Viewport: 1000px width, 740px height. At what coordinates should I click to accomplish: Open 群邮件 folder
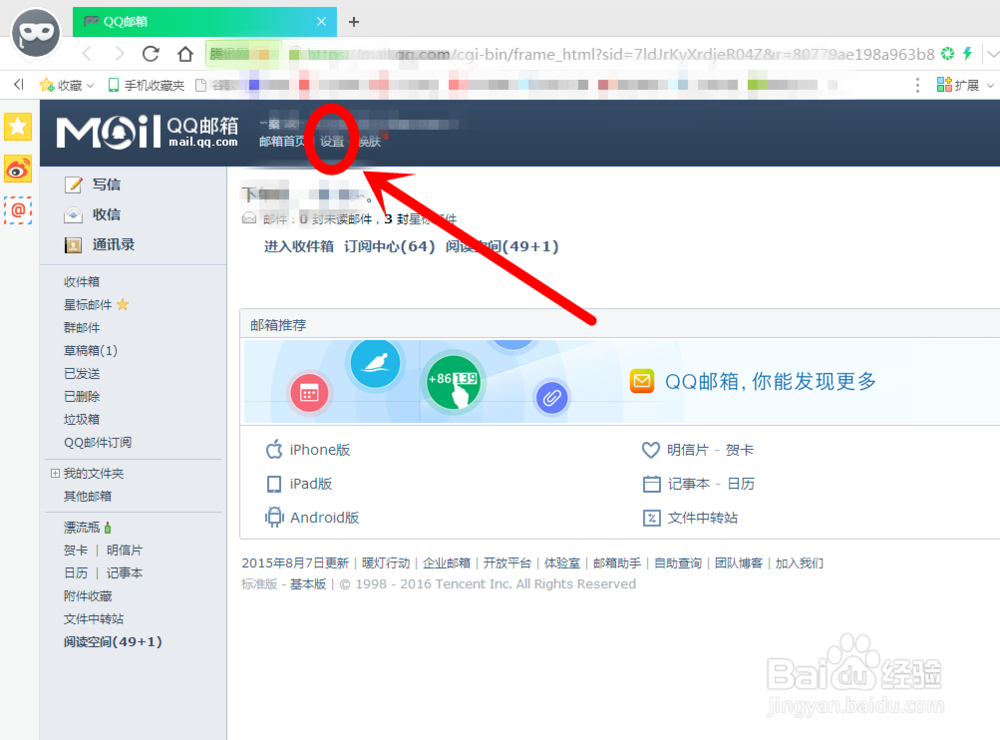[82, 327]
